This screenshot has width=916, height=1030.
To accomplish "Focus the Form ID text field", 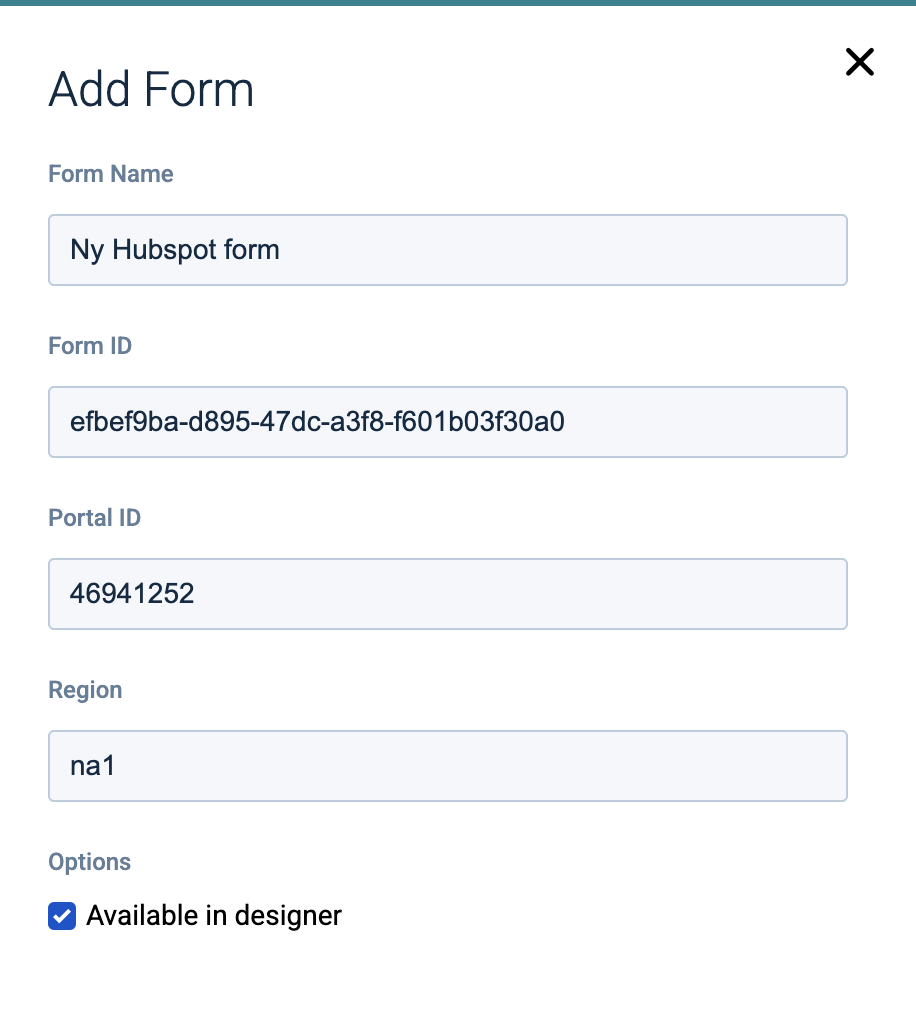I will click(x=447, y=422).
